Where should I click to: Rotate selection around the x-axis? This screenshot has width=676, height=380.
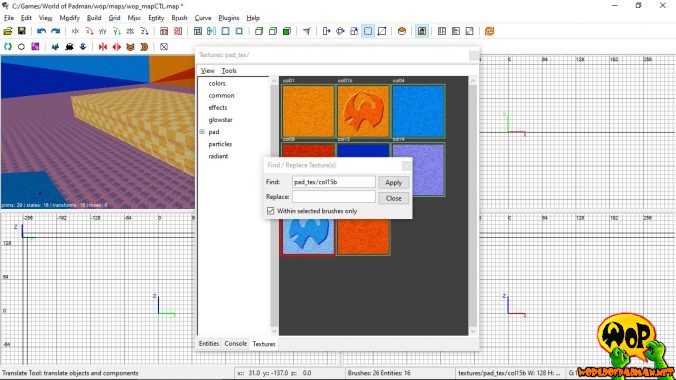[89, 31]
